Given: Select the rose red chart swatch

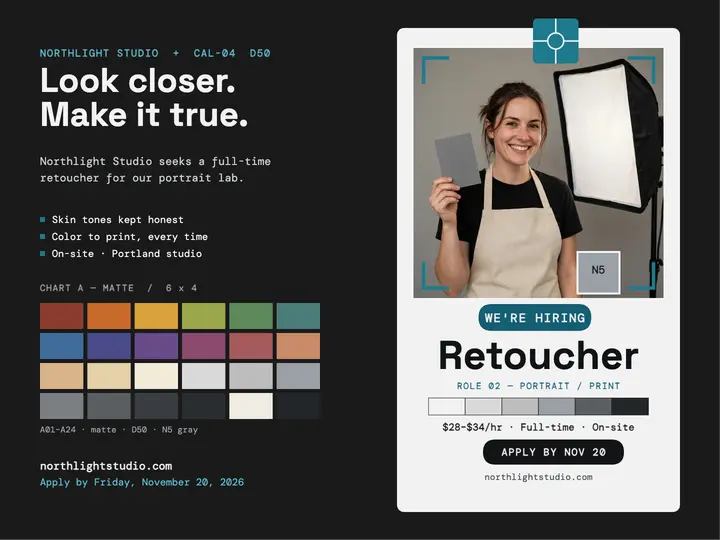Looking at the screenshot, I should pos(251,346).
